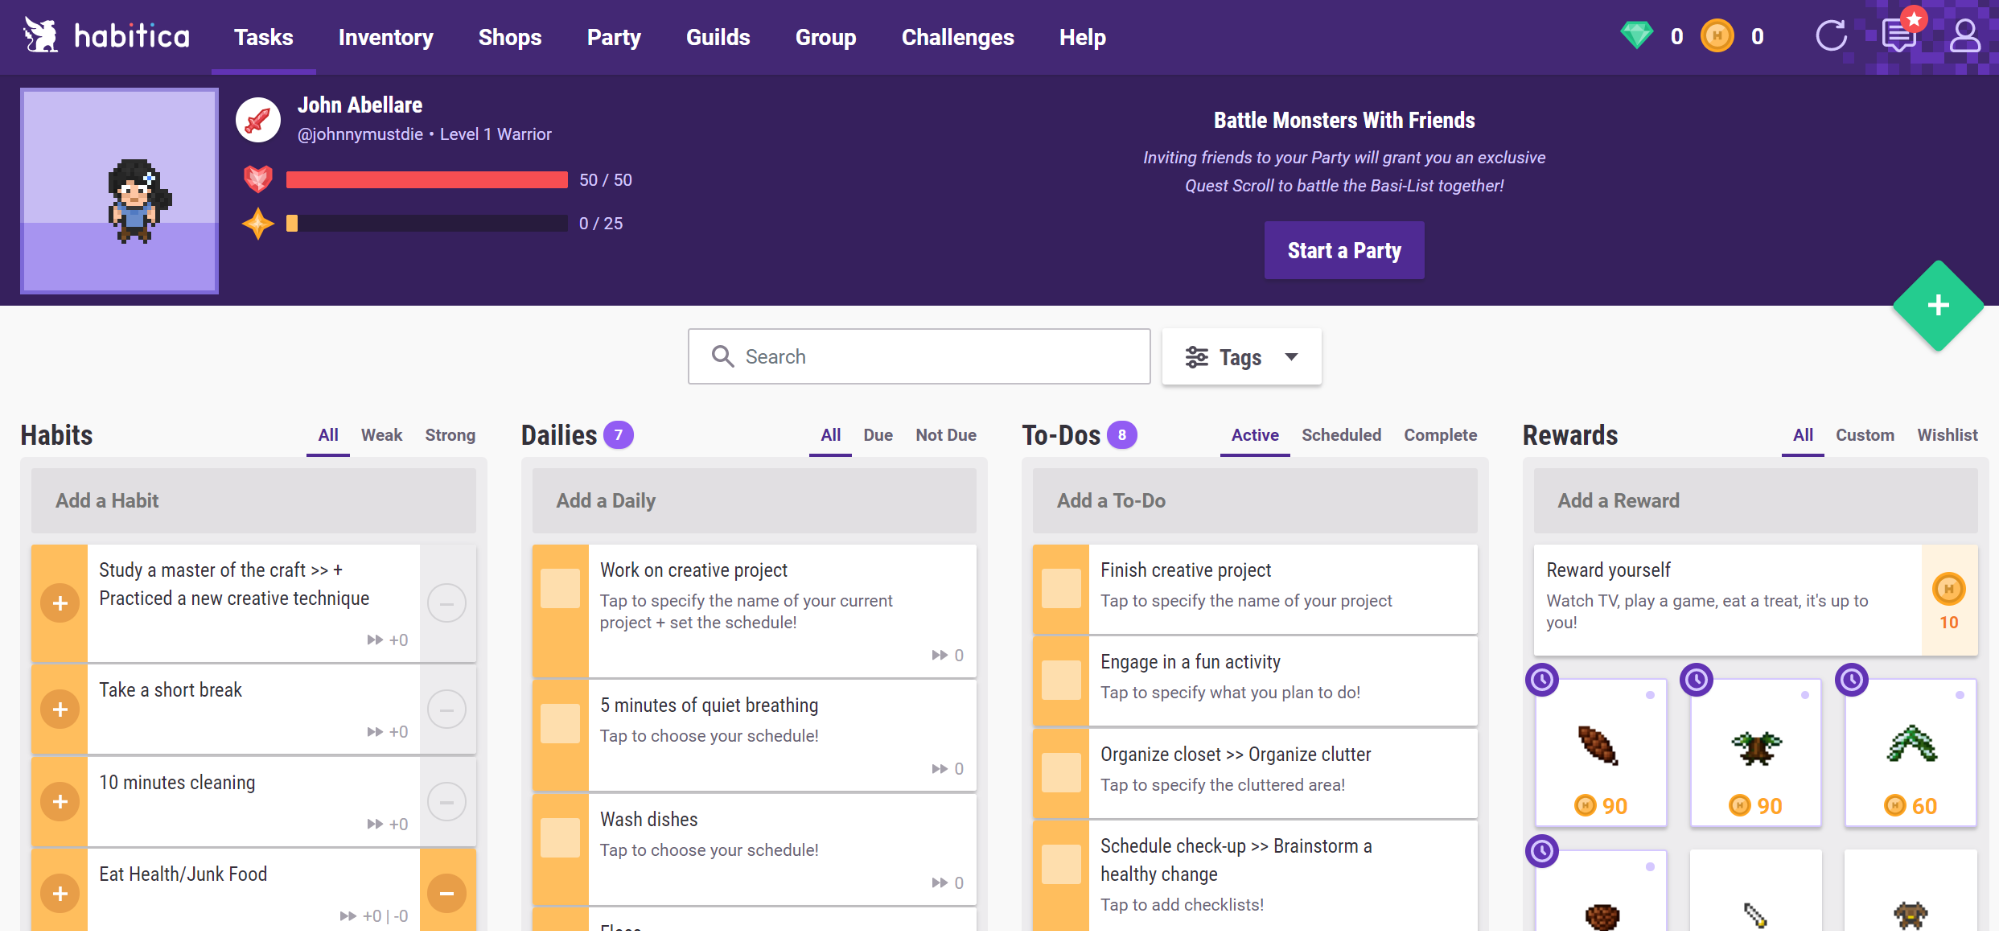Check off 'Work on creative project' daily
1999x931 pixels.
560,588
